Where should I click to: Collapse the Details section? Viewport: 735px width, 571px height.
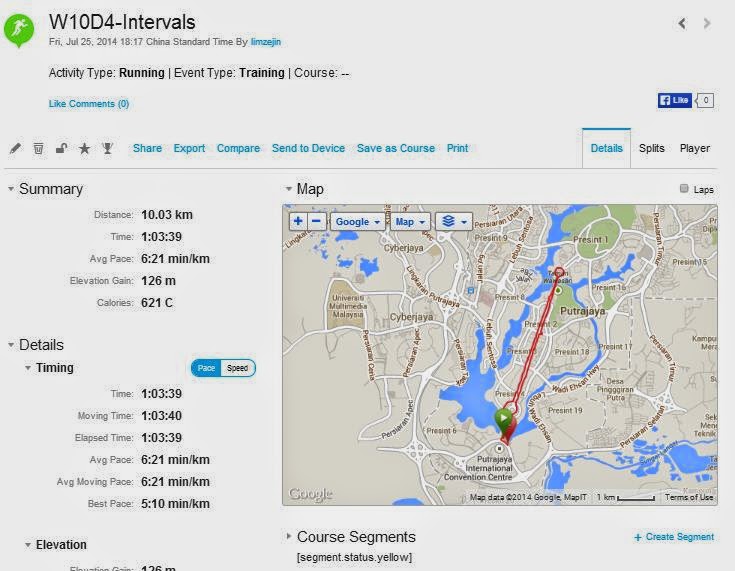coord(10,345)
